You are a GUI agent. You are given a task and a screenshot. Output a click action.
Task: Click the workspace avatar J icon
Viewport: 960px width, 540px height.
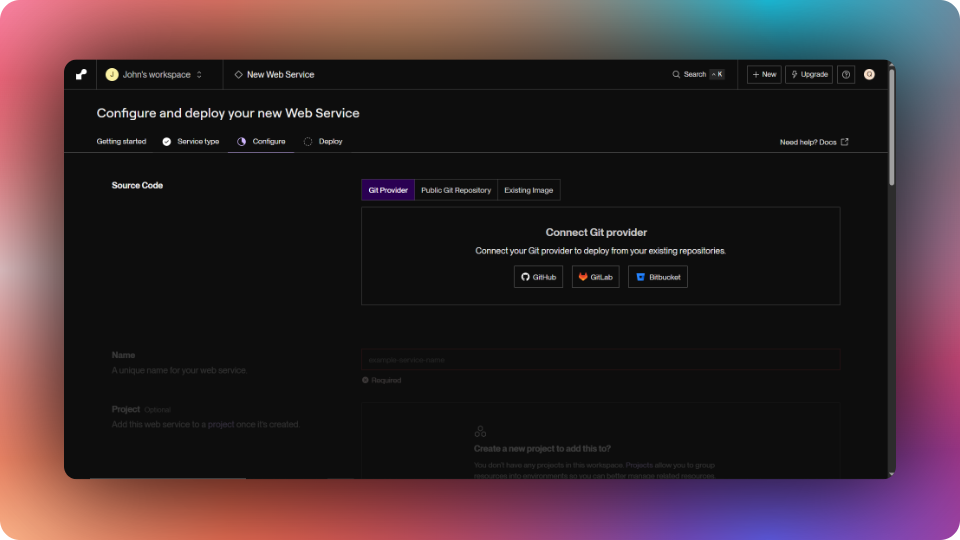(111, 75)
